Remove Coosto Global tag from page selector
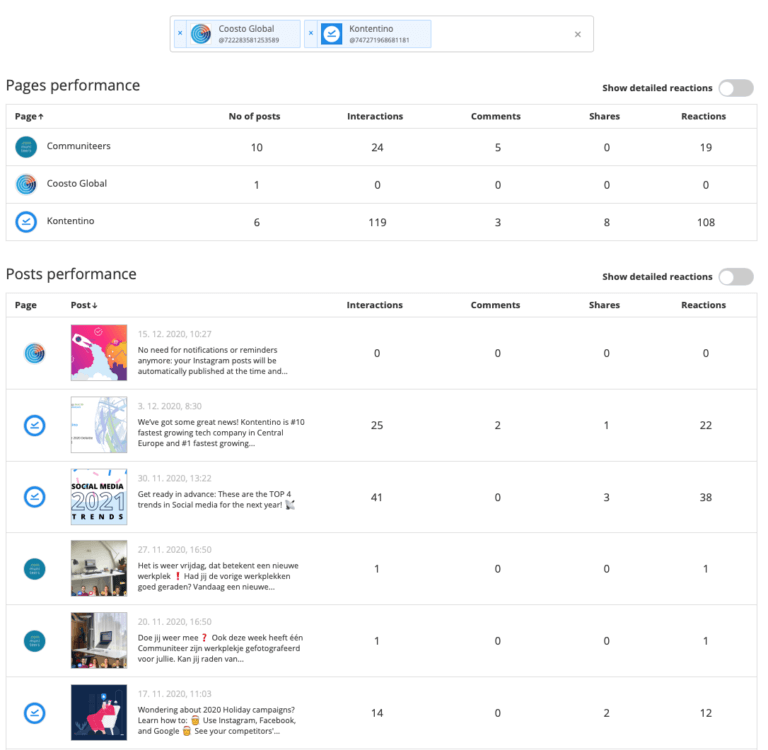Viewport: 768px width, 750px height. pos(180,33)
